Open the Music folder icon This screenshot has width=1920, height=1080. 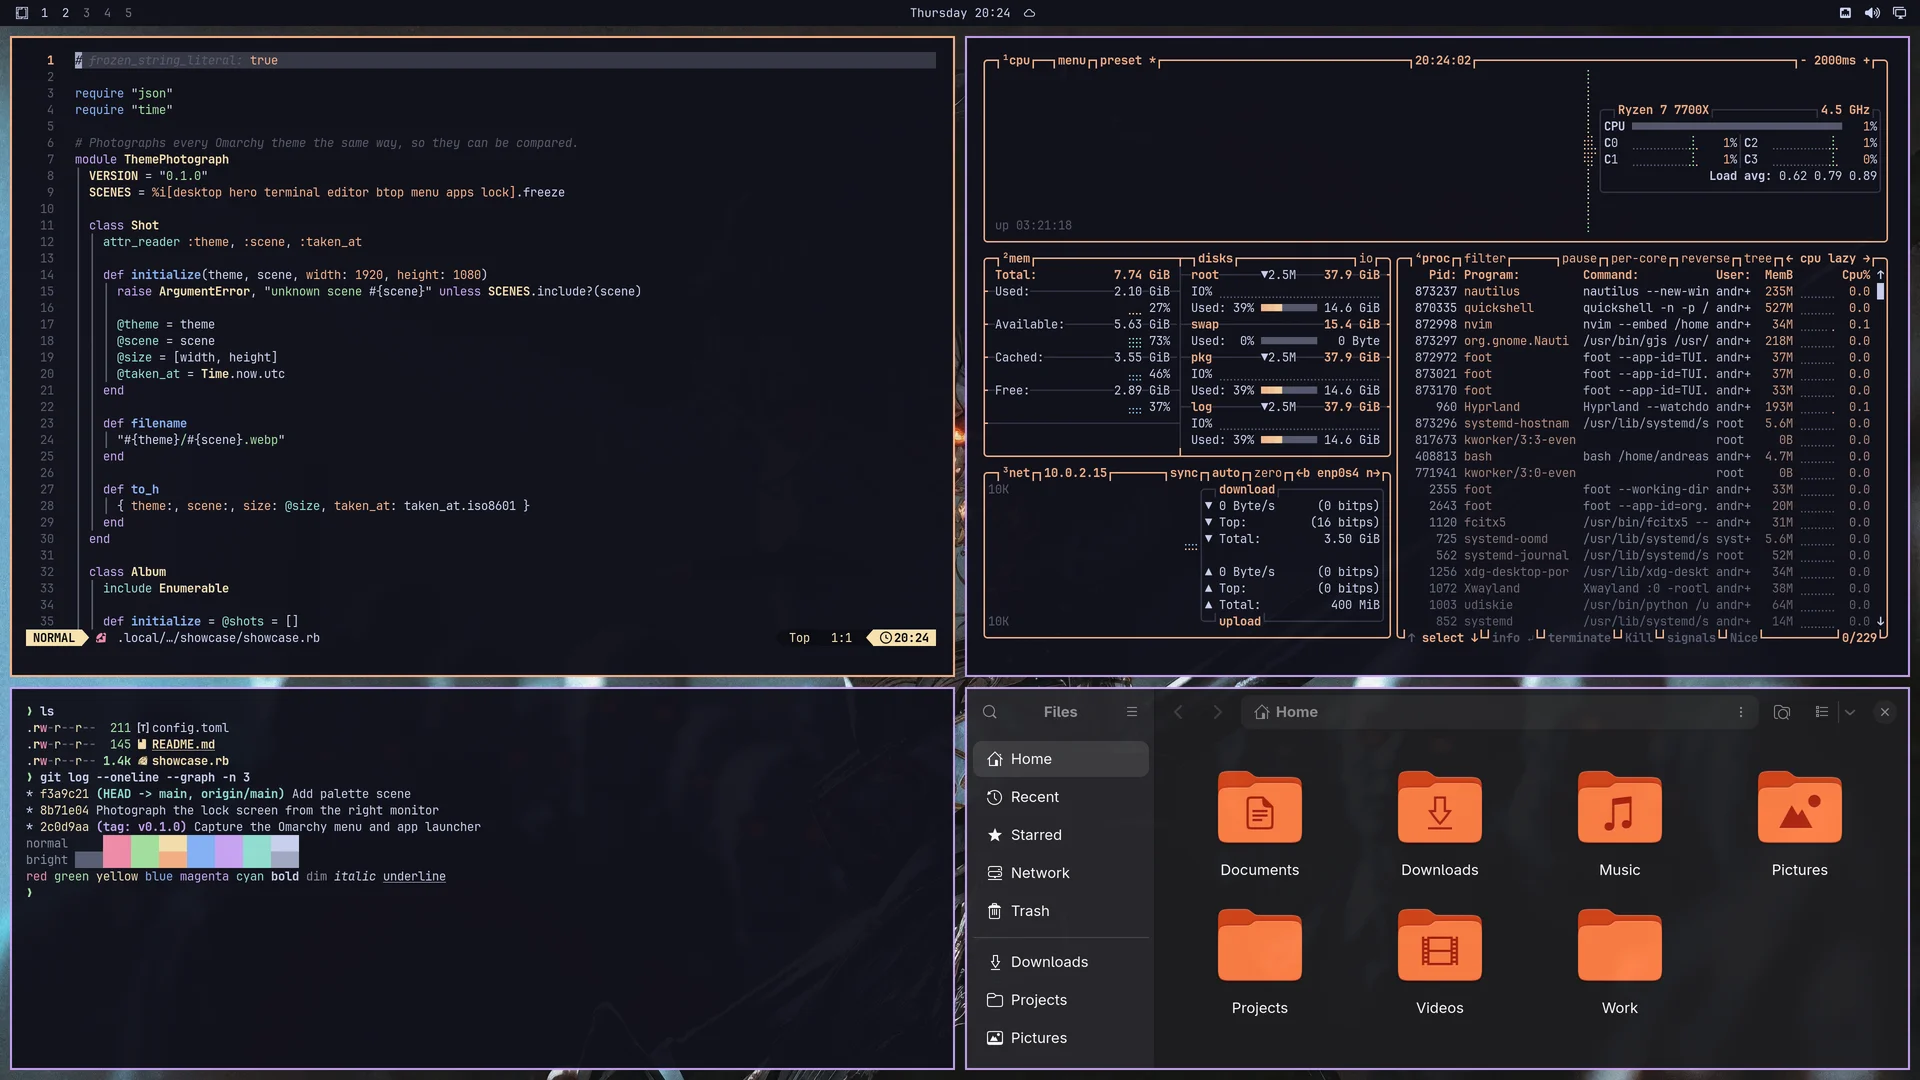(1619, 807)
